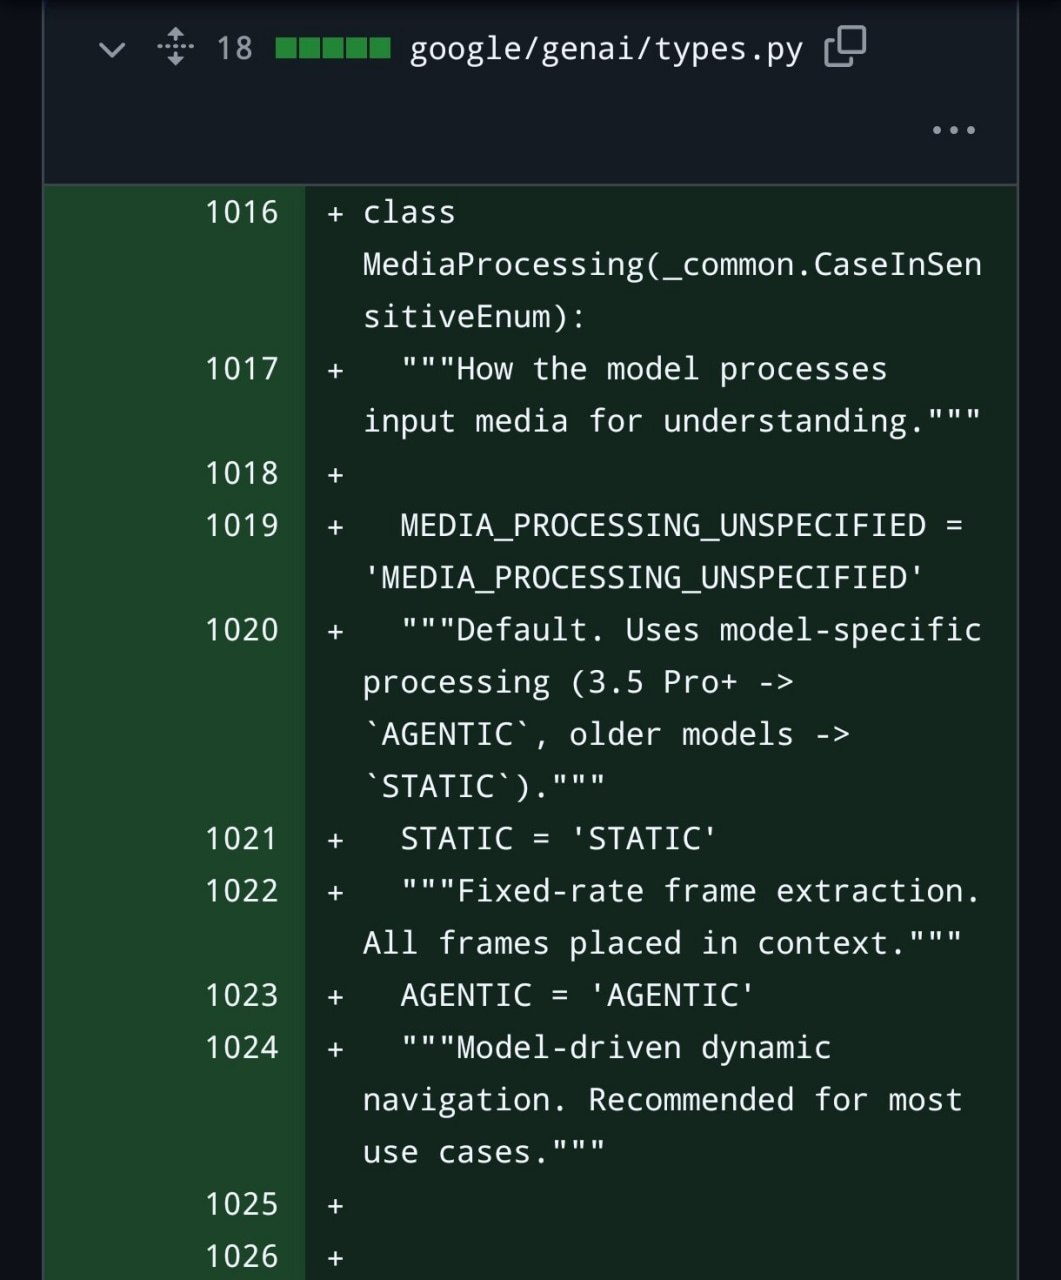The height and width of the screenshot is (1280, 1061).
Task: Click the green diffstat squares bar
Action: point(333,48)
